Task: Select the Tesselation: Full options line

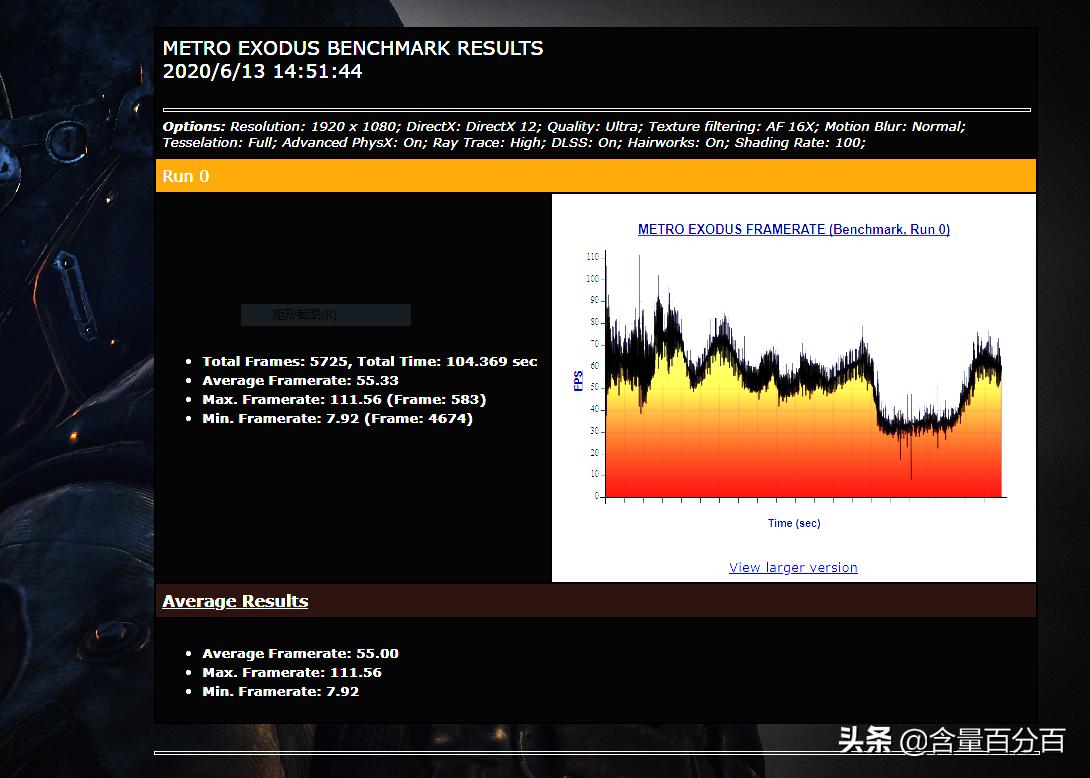Action: pyautogui.click(x=514, y=143)
